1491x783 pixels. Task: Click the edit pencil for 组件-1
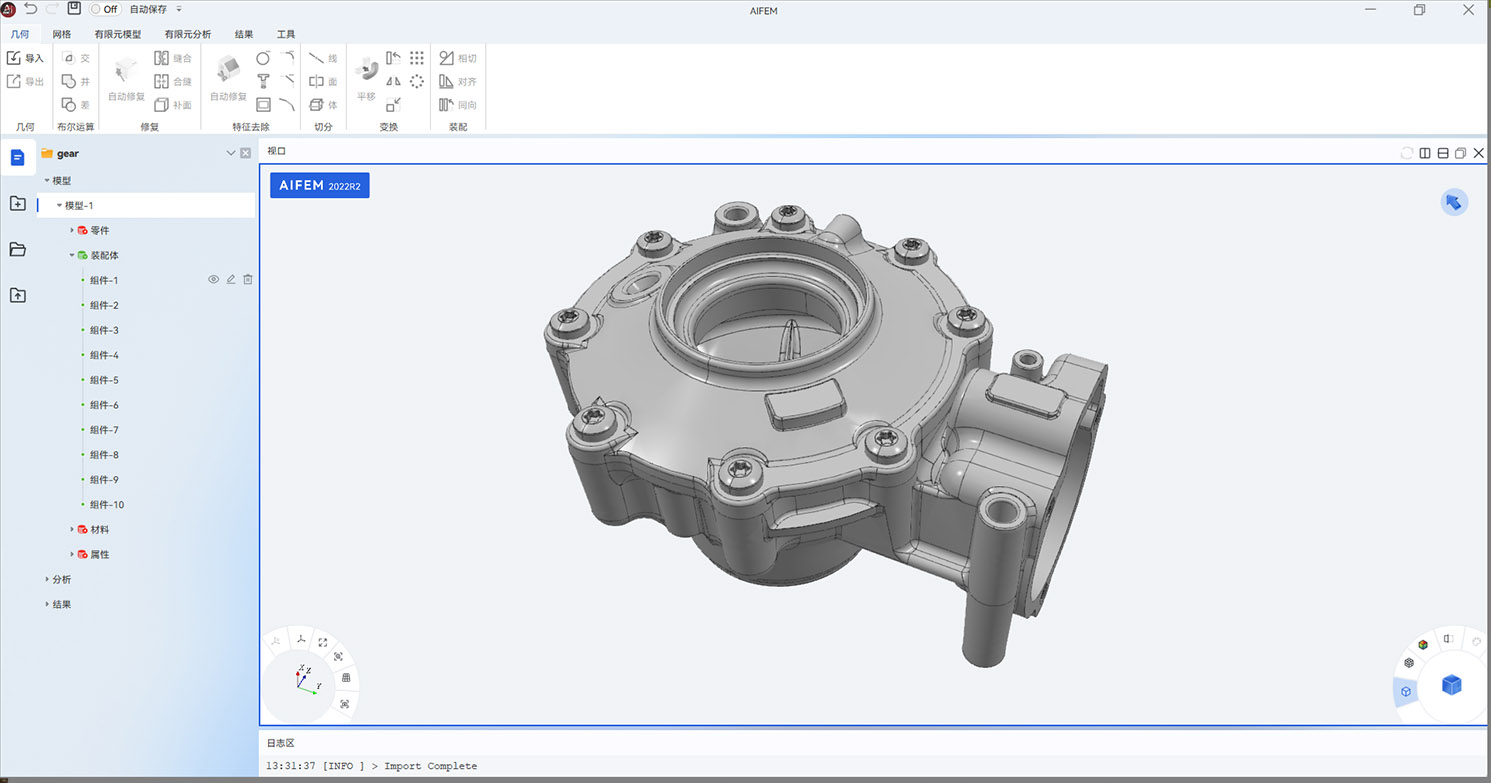[x=231, y=280]
